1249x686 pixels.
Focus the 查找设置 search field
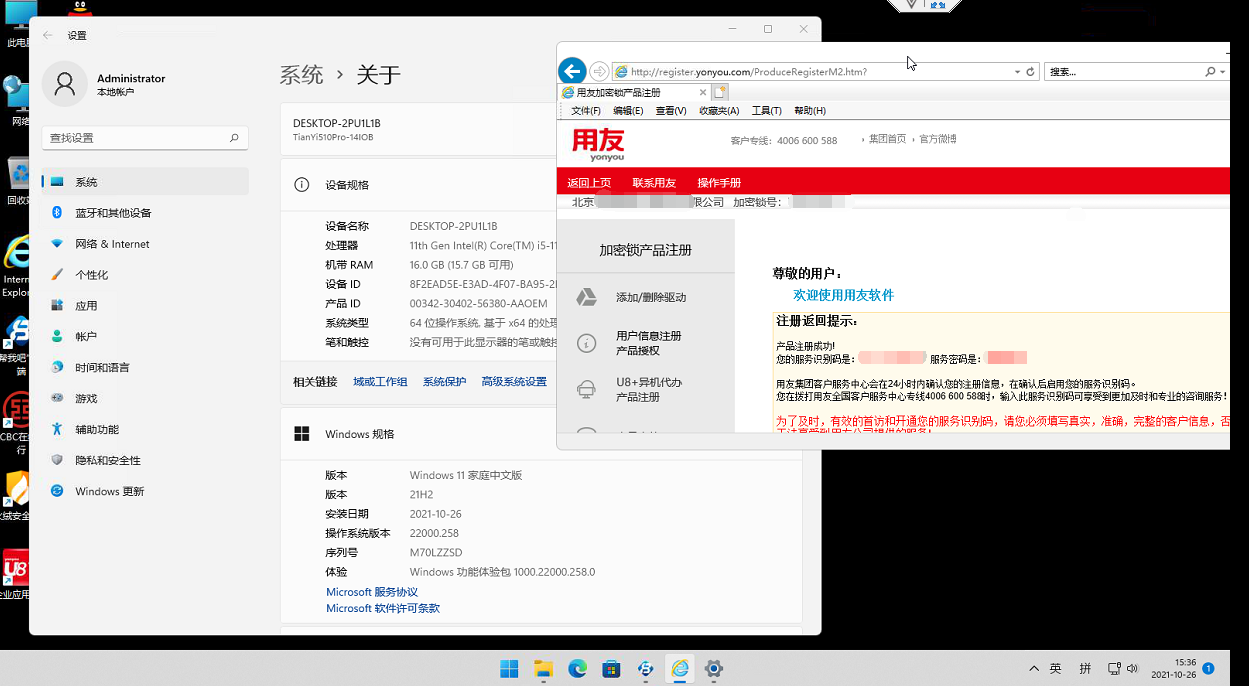point(145,138)
